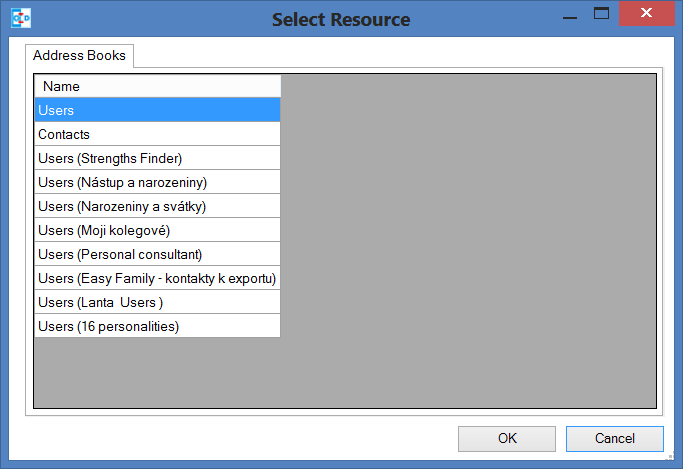The image size is (683, 469).
Task: Select the Contacts address book
Action: point(157,134)
